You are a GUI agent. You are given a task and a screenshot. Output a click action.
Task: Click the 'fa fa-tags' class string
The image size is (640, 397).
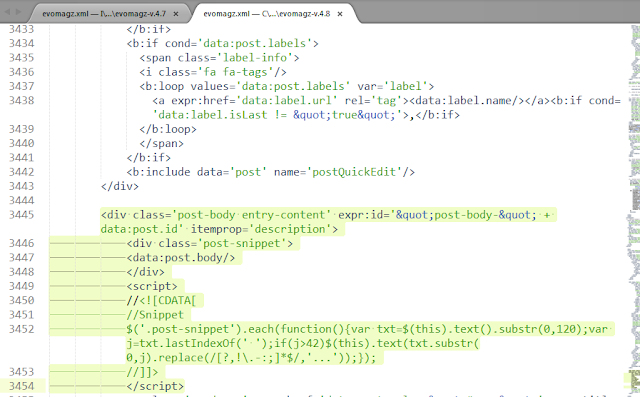pyautogui.click(x=236, y=72)
